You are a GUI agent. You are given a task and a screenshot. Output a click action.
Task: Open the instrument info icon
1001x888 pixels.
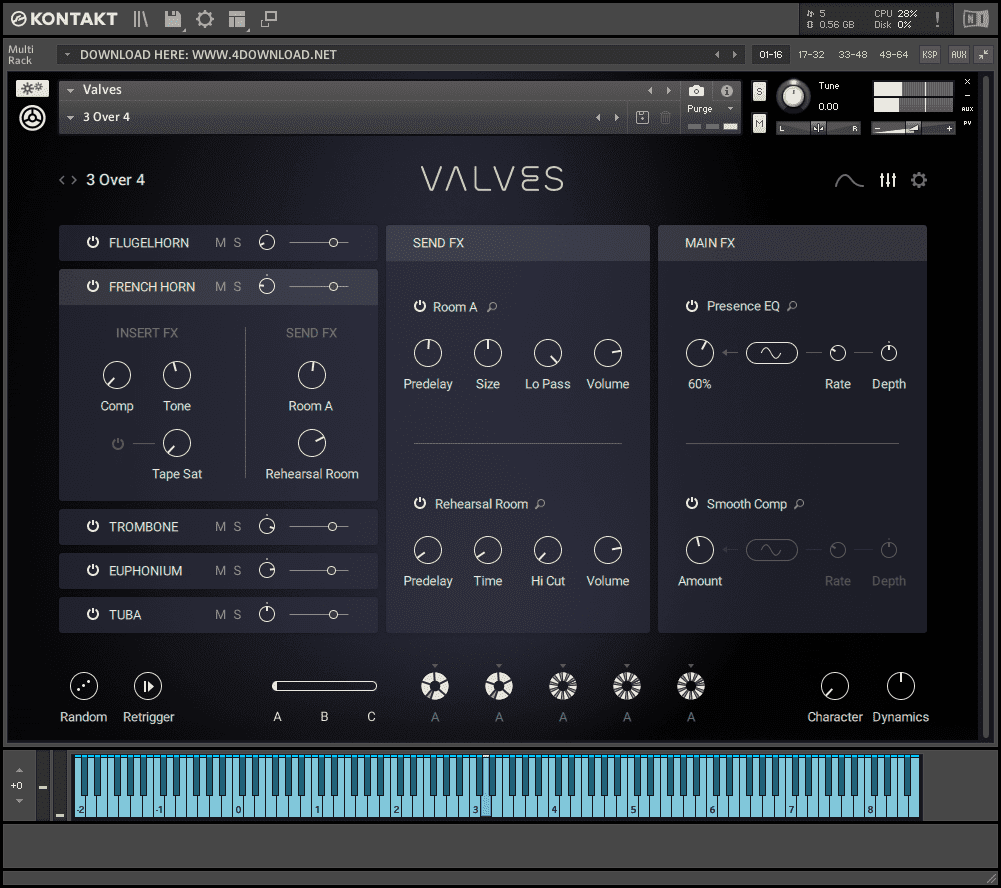pos(726,91)
